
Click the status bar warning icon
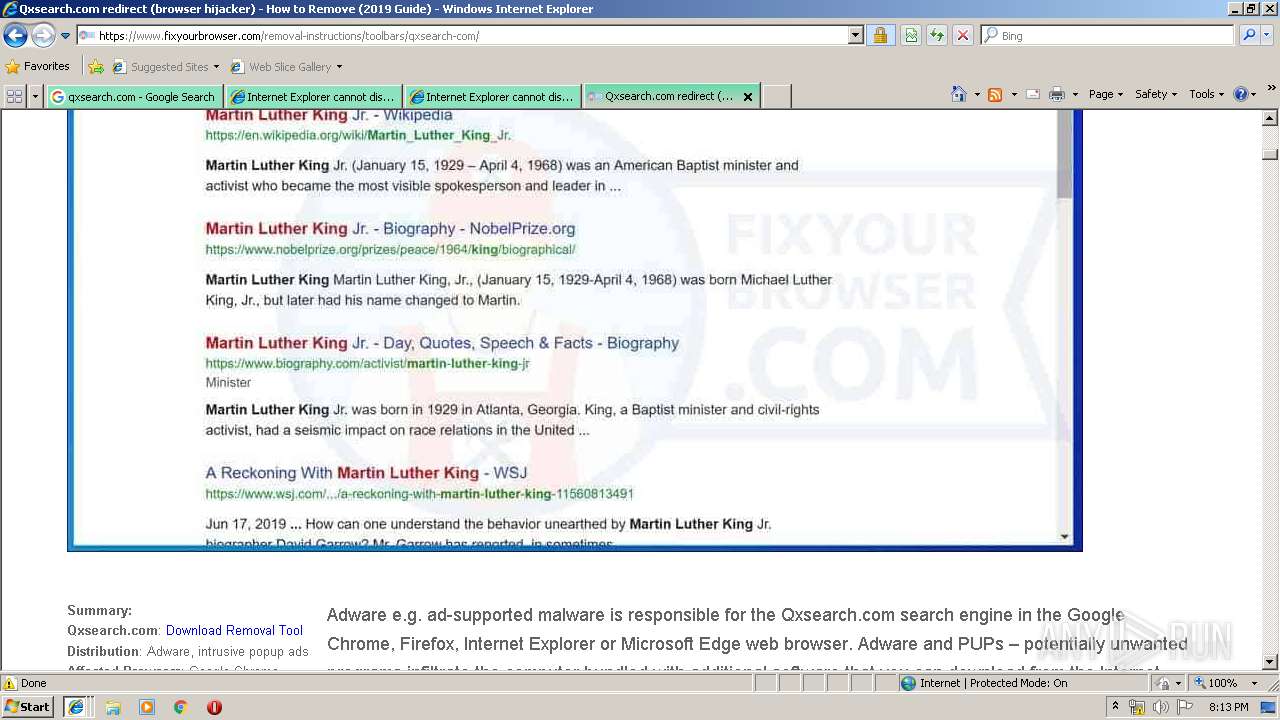pos(10,683)
